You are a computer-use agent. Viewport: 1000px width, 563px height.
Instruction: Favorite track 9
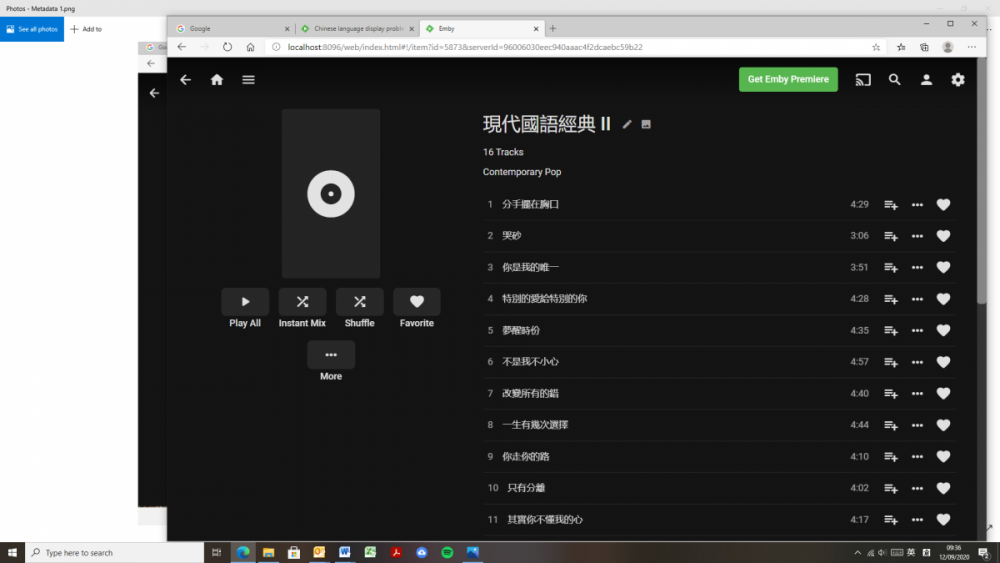coord(943,457)
